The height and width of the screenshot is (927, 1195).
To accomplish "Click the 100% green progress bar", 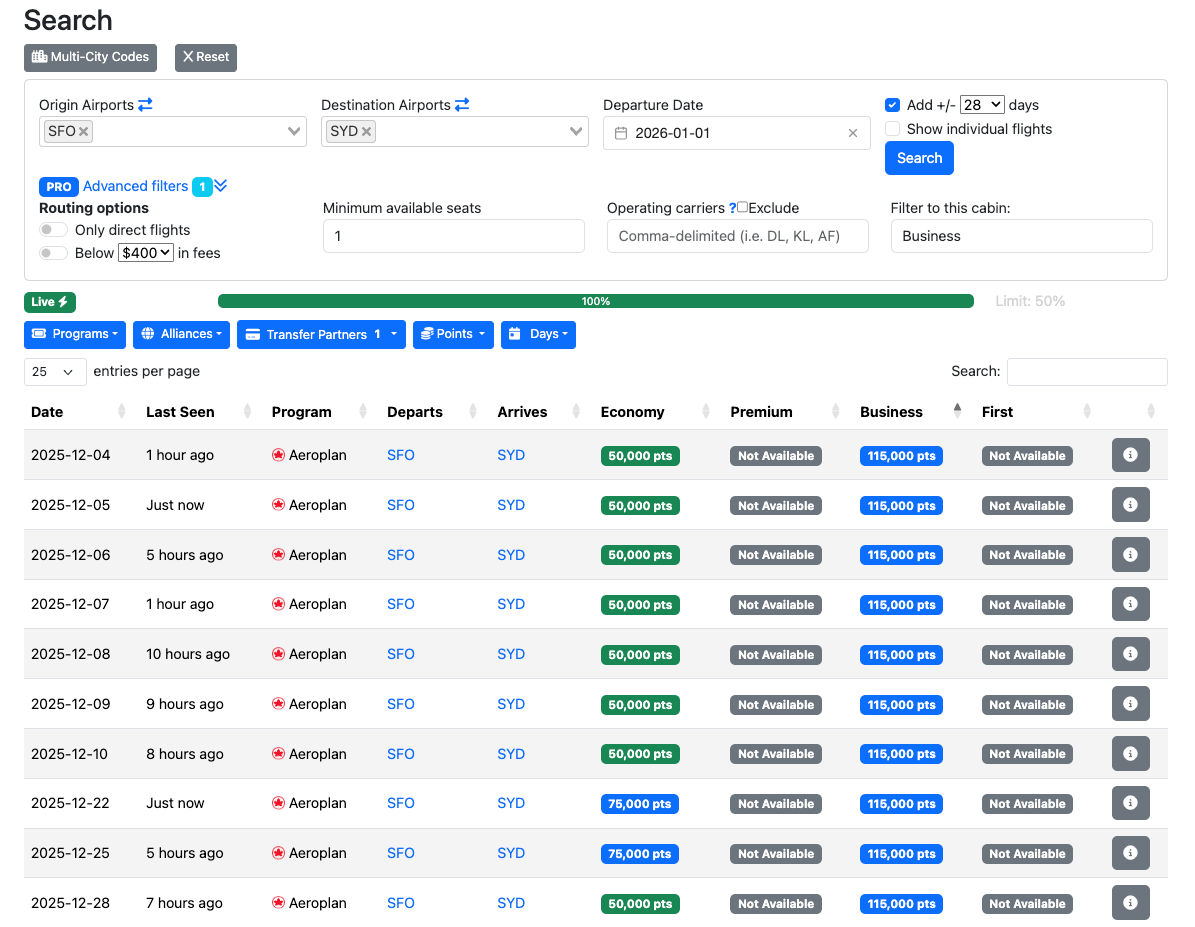I will pos(595,301).
